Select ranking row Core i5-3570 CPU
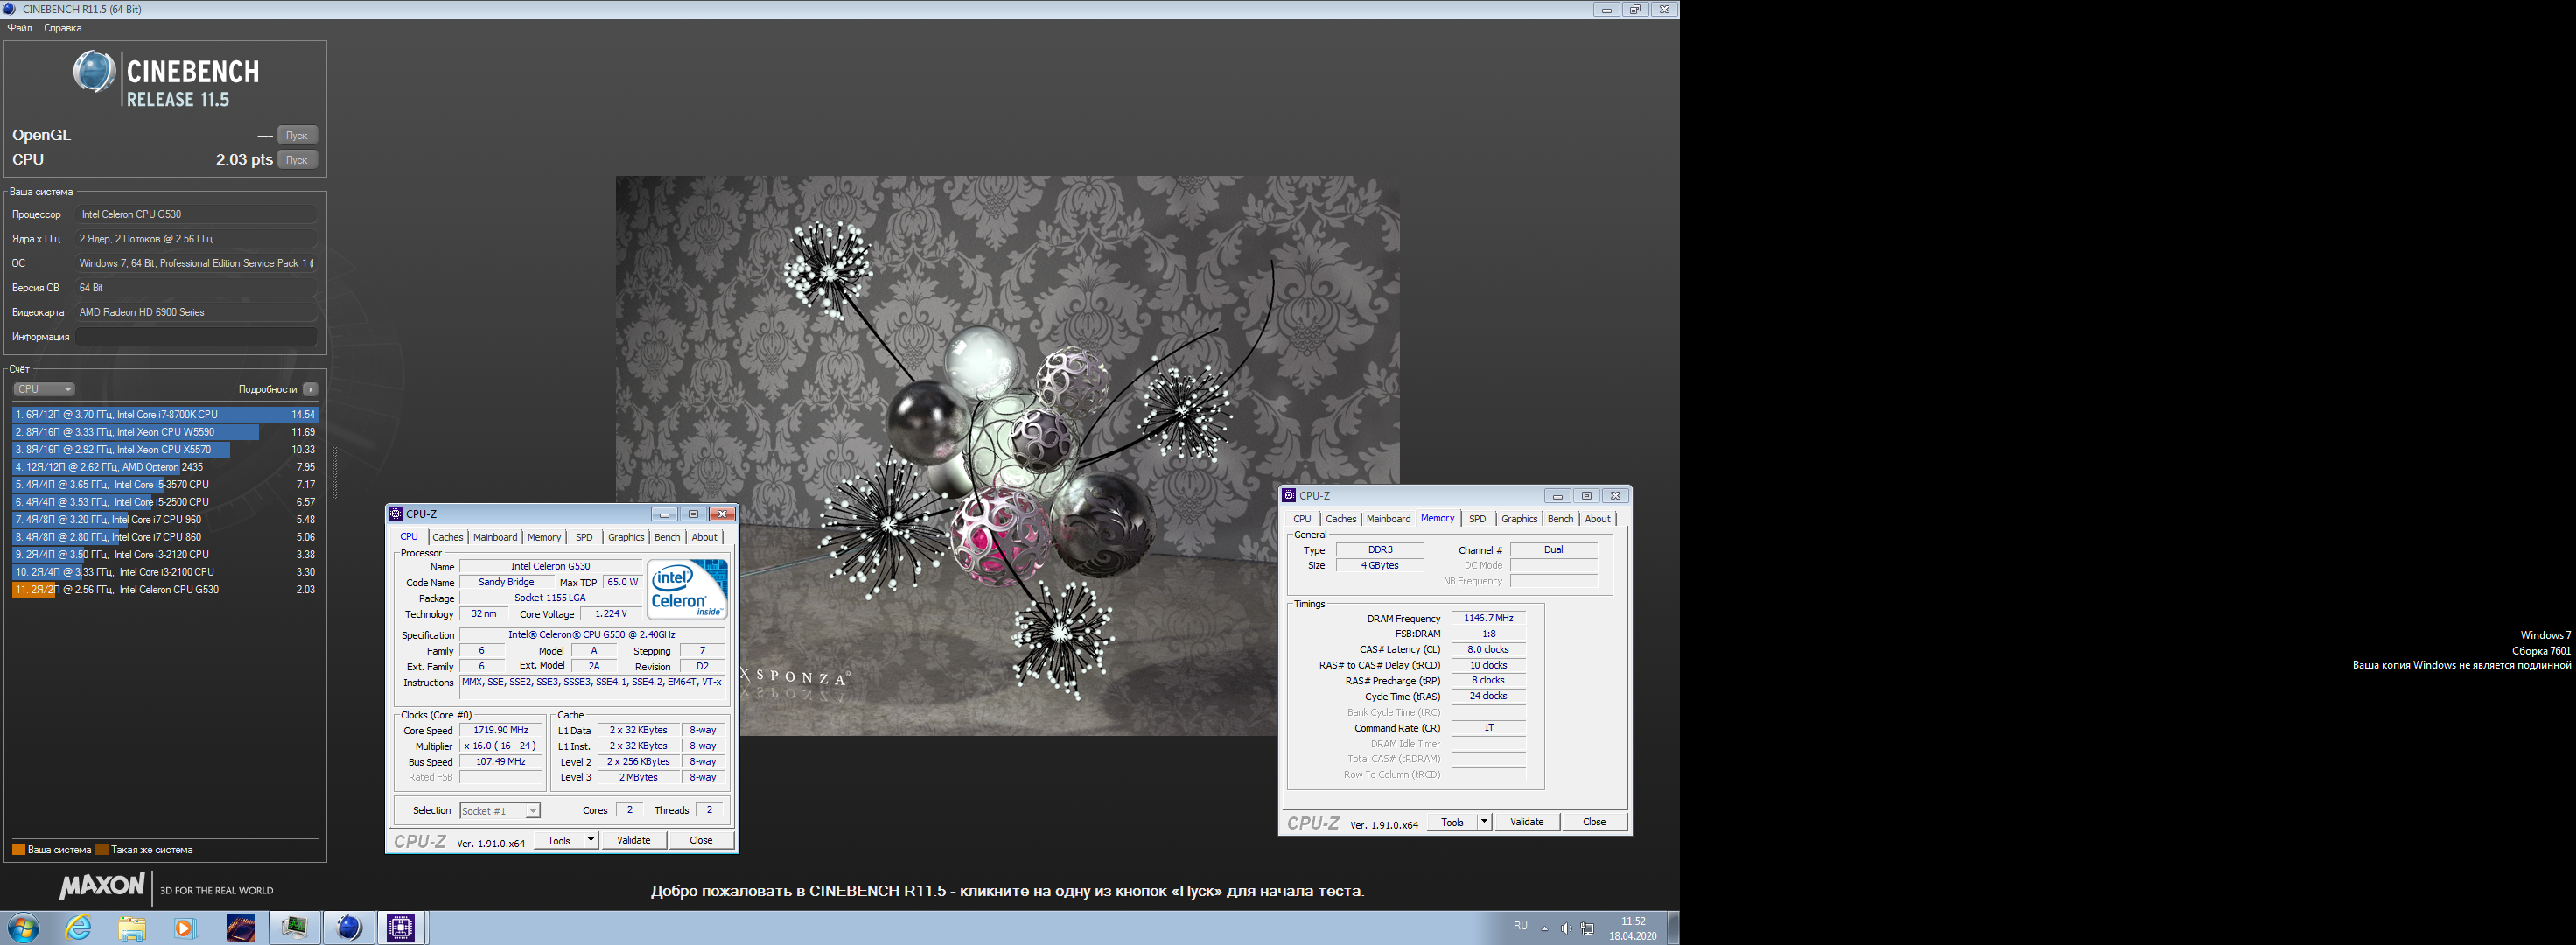 [166, 484]
